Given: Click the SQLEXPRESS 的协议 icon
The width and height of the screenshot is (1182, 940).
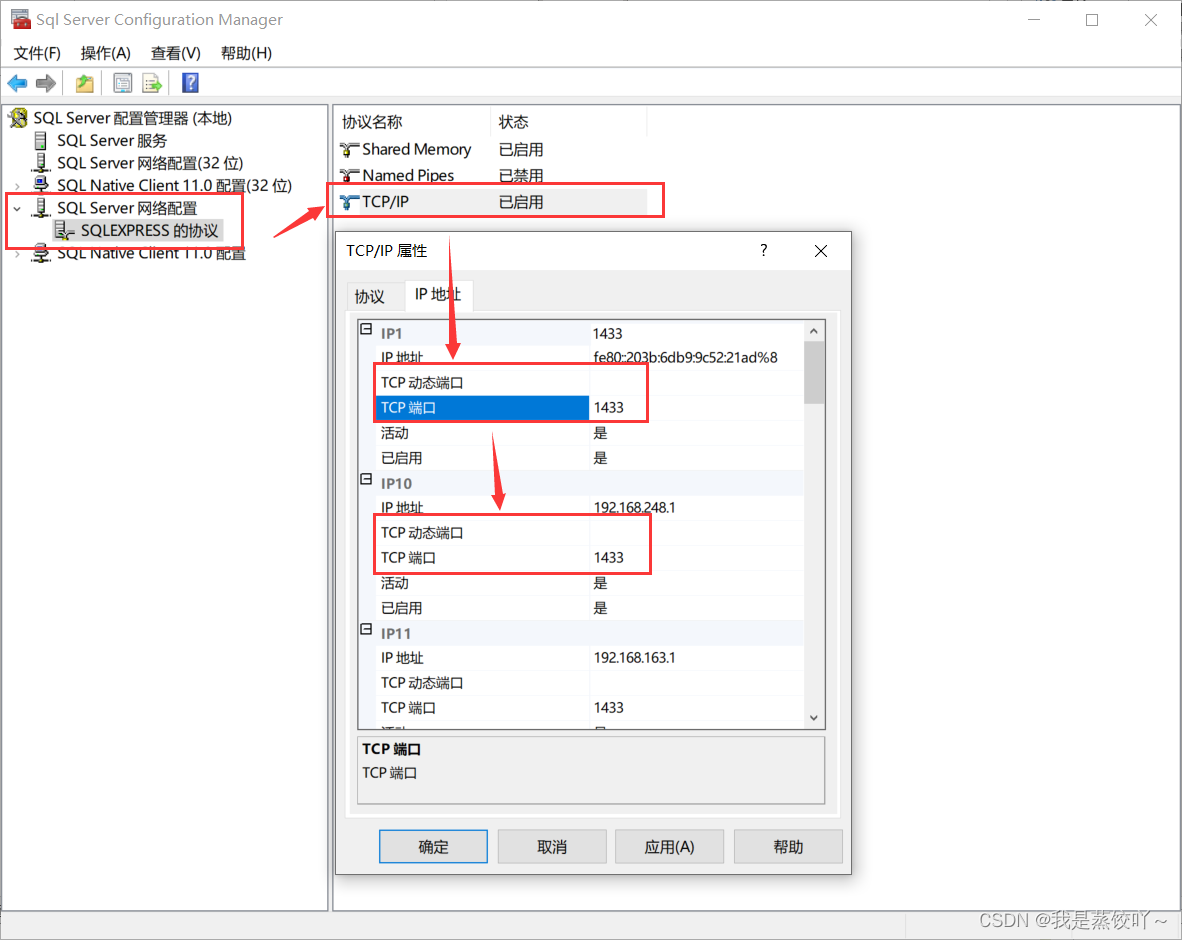Looking at the screenshot, I should pos(64,230).
